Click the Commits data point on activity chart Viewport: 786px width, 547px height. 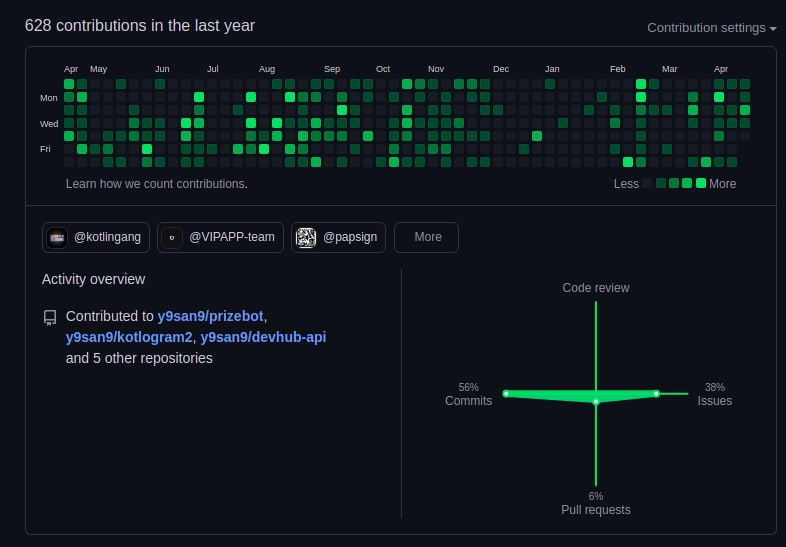[x=506, y=394]
